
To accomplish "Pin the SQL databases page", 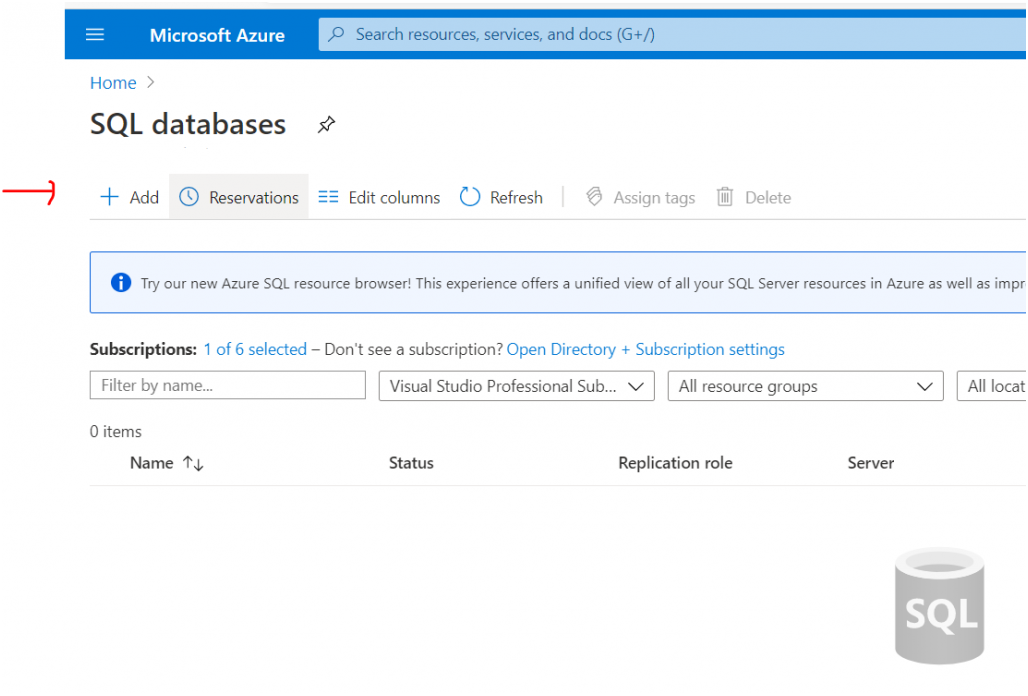I will 326,125.
